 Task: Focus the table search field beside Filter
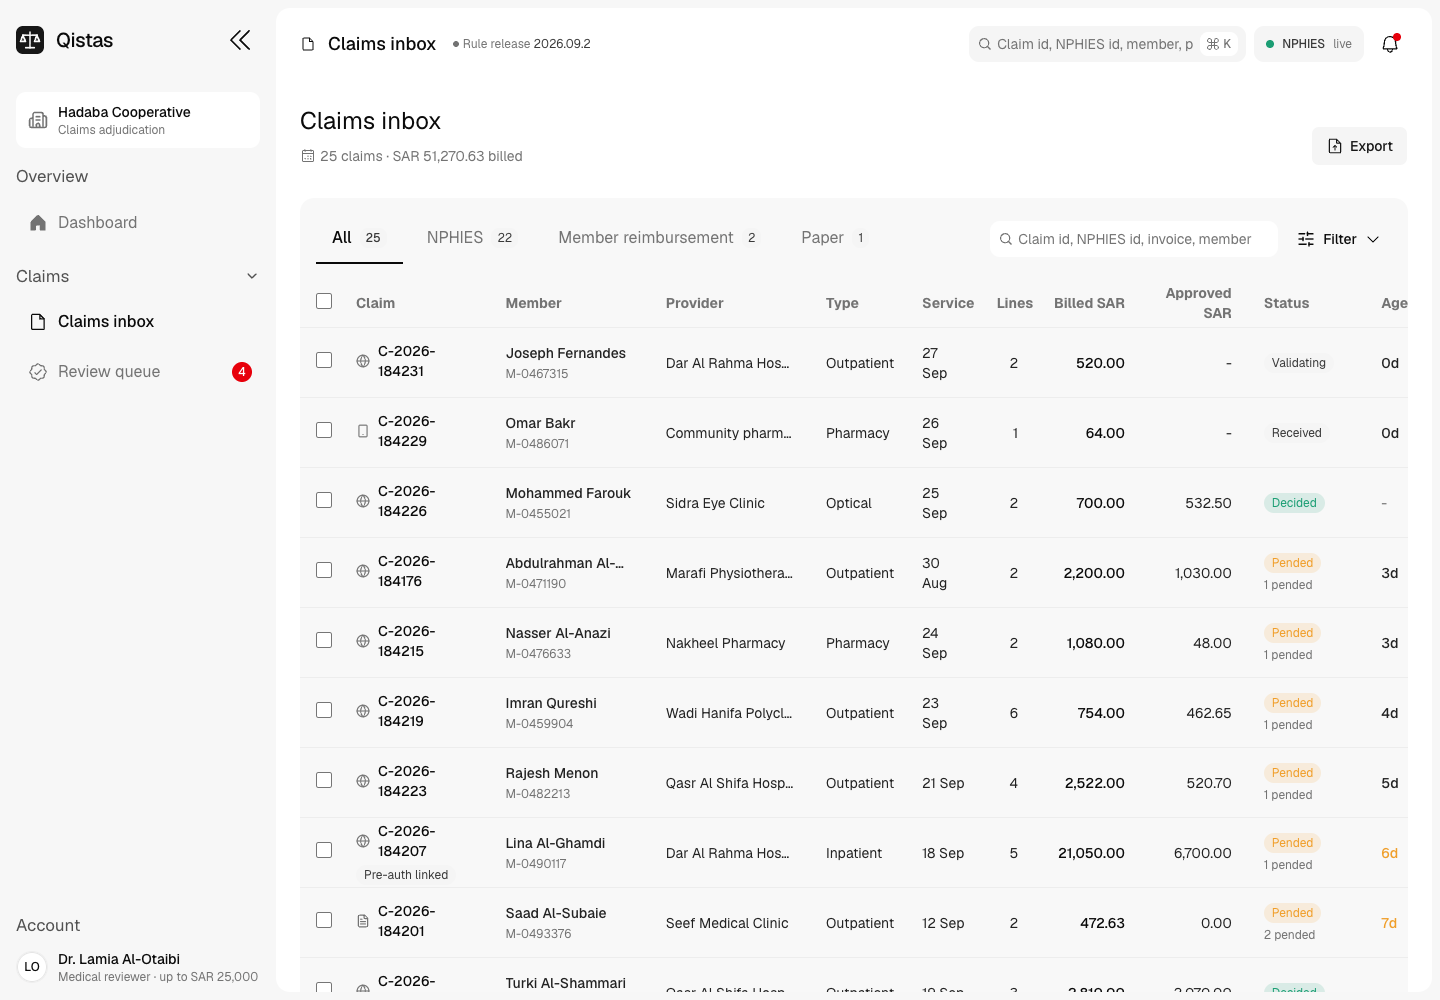click(x=1134, y=239)
